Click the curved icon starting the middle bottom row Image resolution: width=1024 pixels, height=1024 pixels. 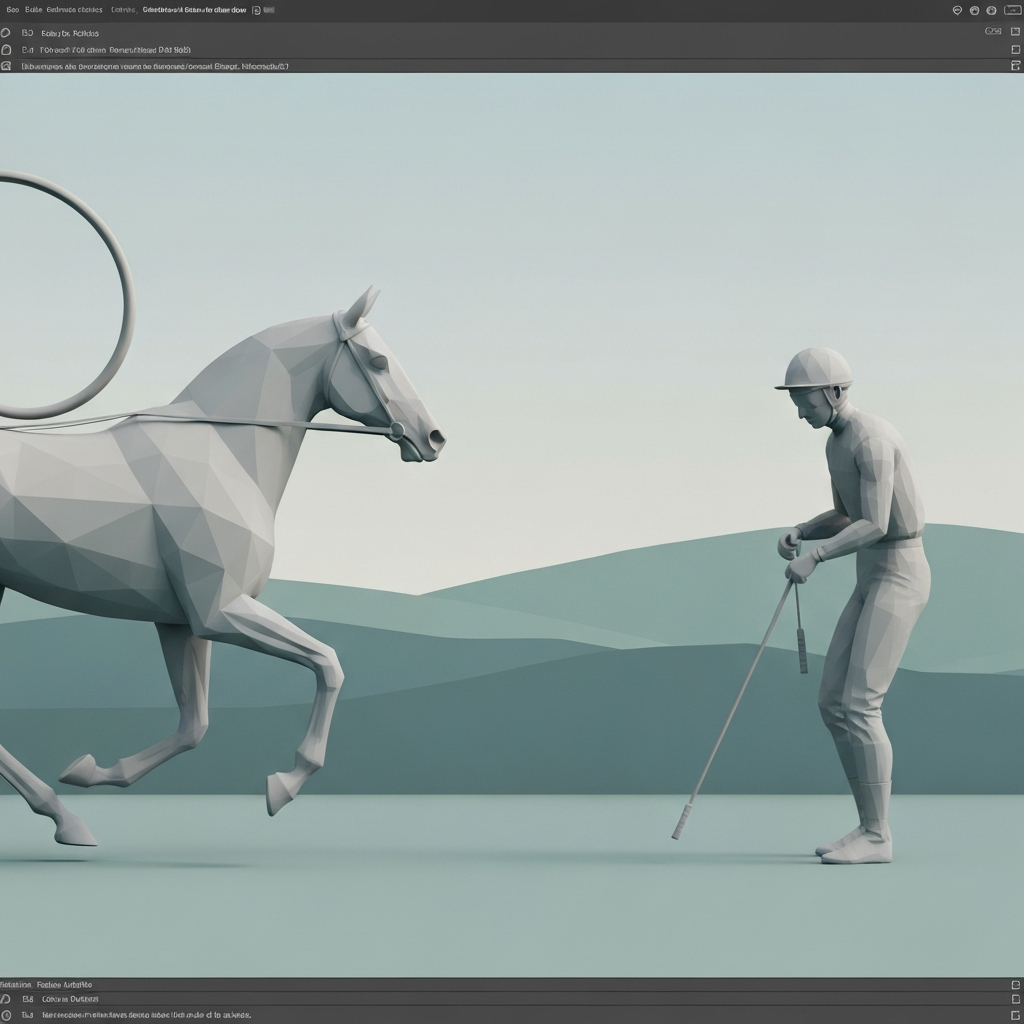pos(6,999)
